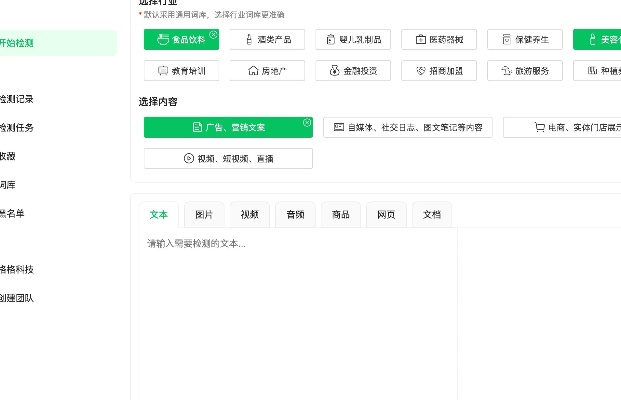Screen dimensions: 621x400
Task: Choose the 电商、实体门店 content type
Action: click(x=562, y=128)
